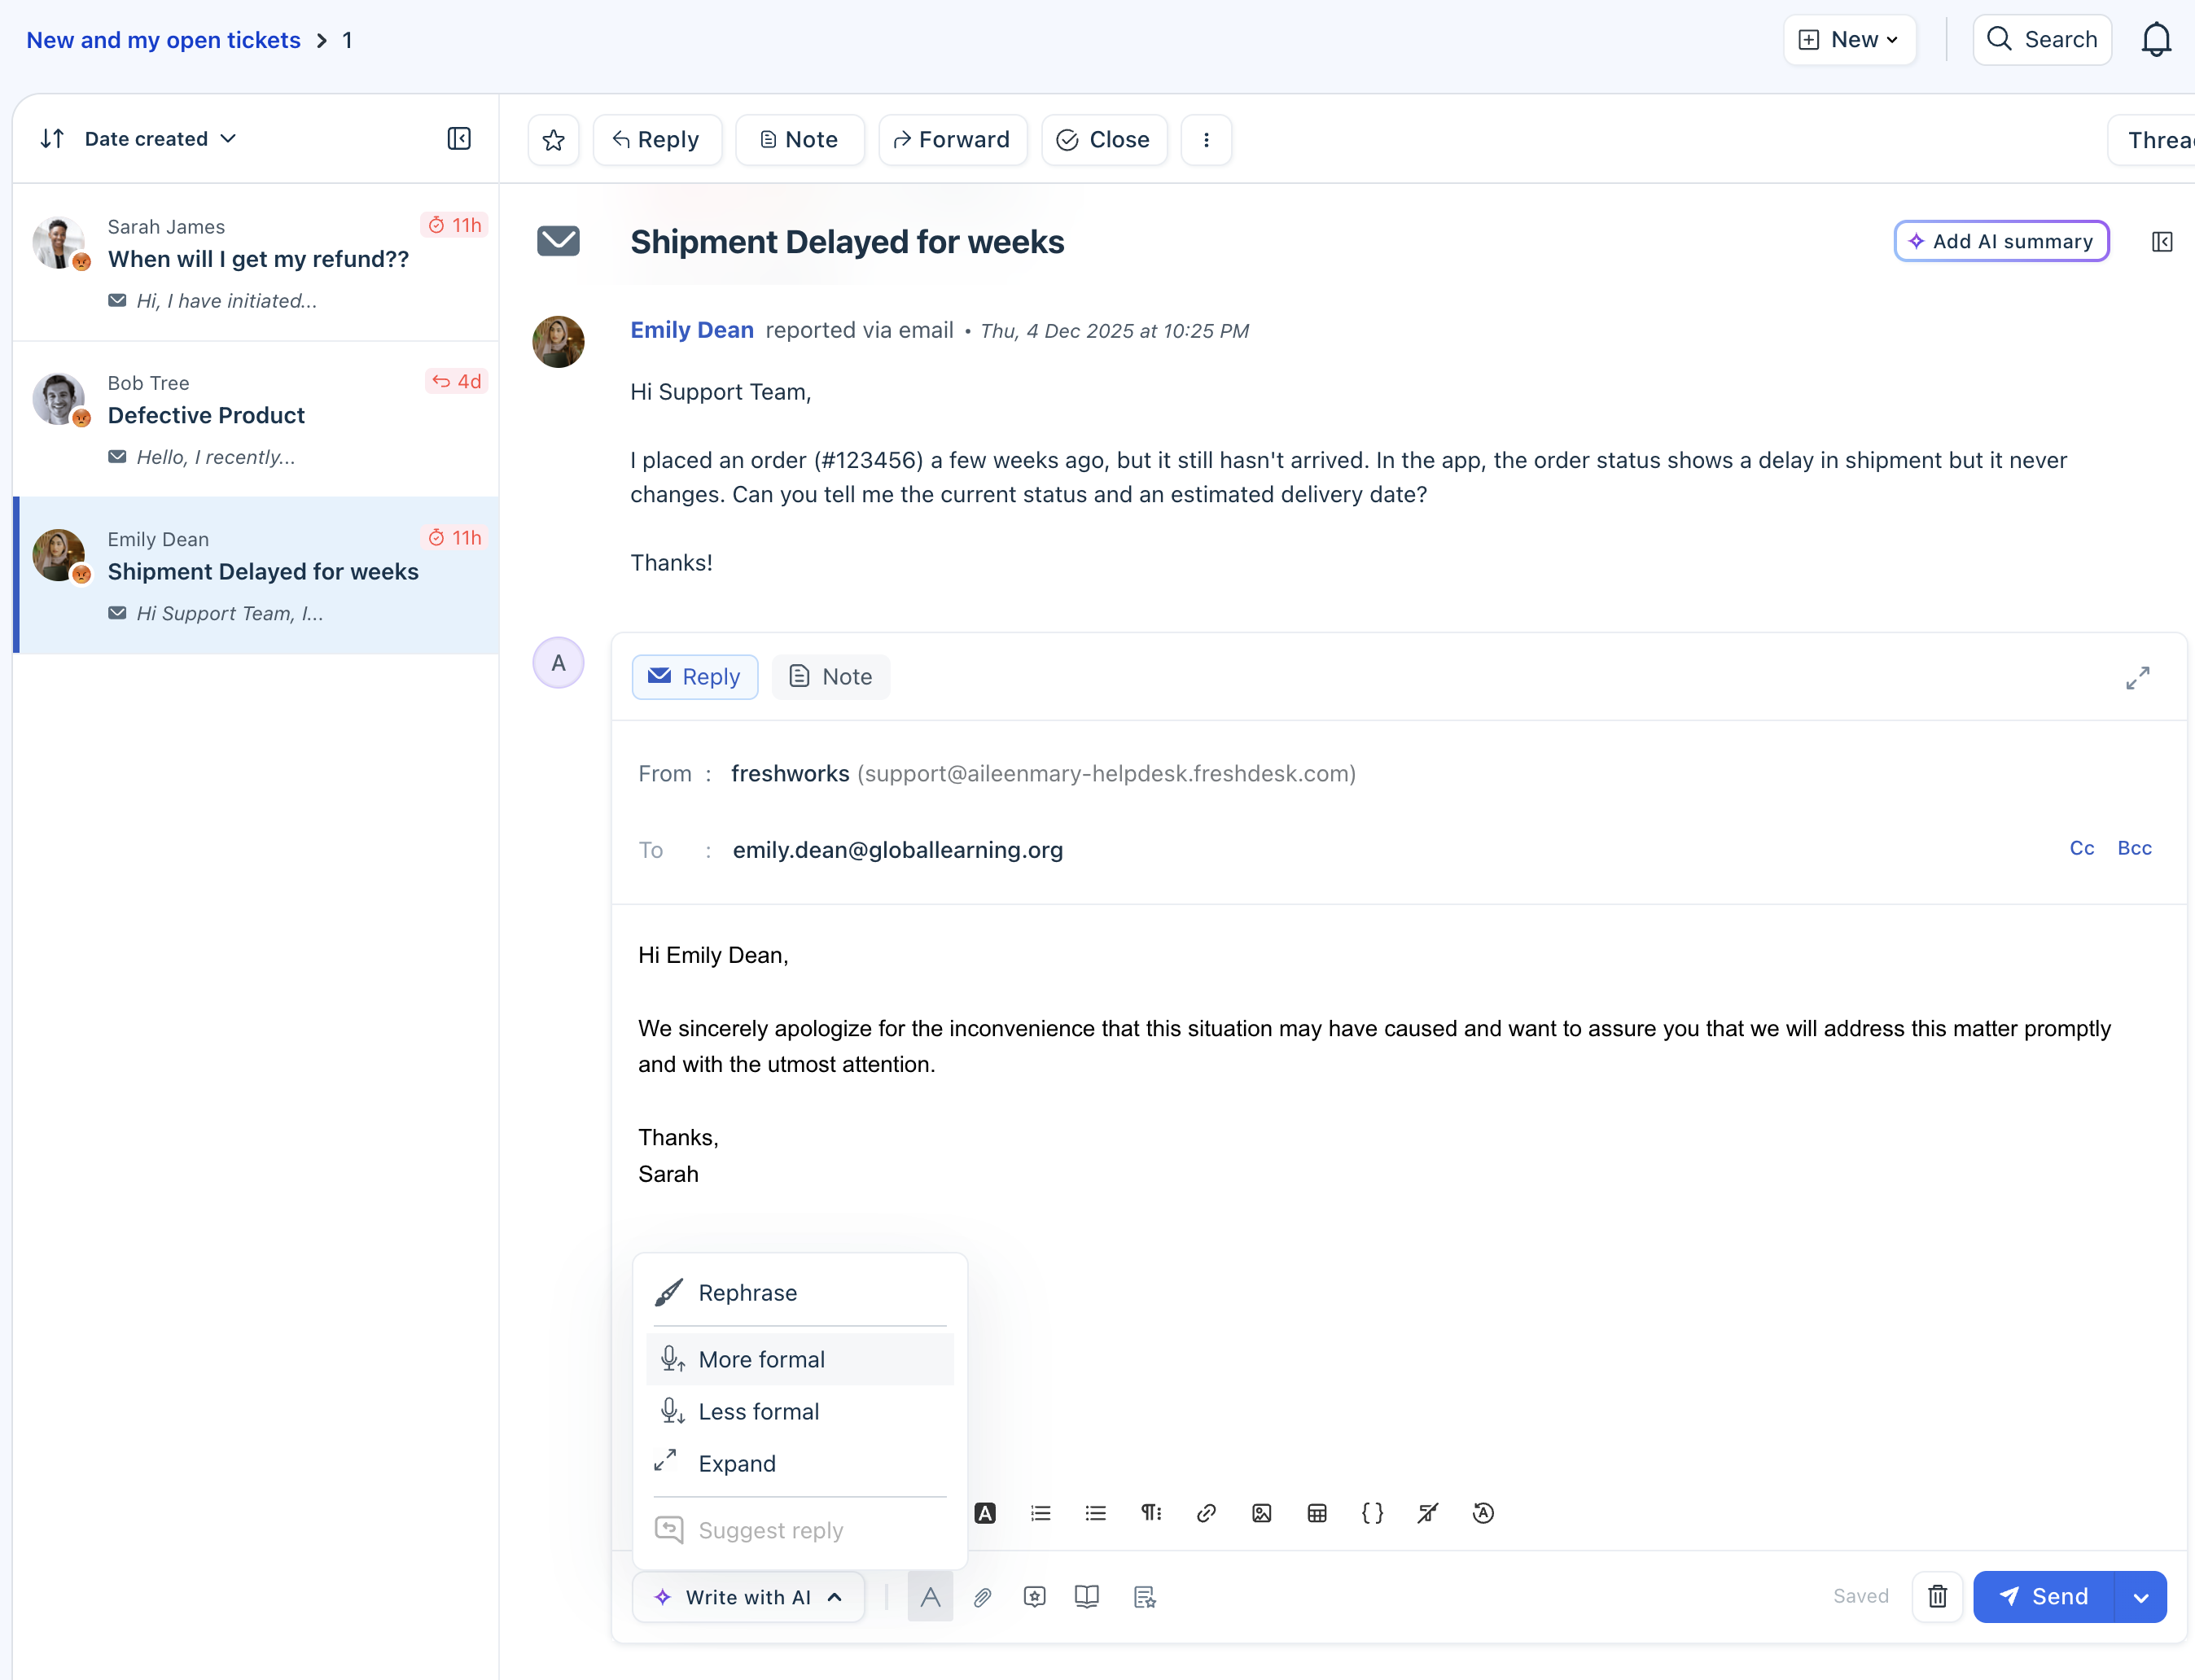Open the solution articles book icon

(1086, 1597)
